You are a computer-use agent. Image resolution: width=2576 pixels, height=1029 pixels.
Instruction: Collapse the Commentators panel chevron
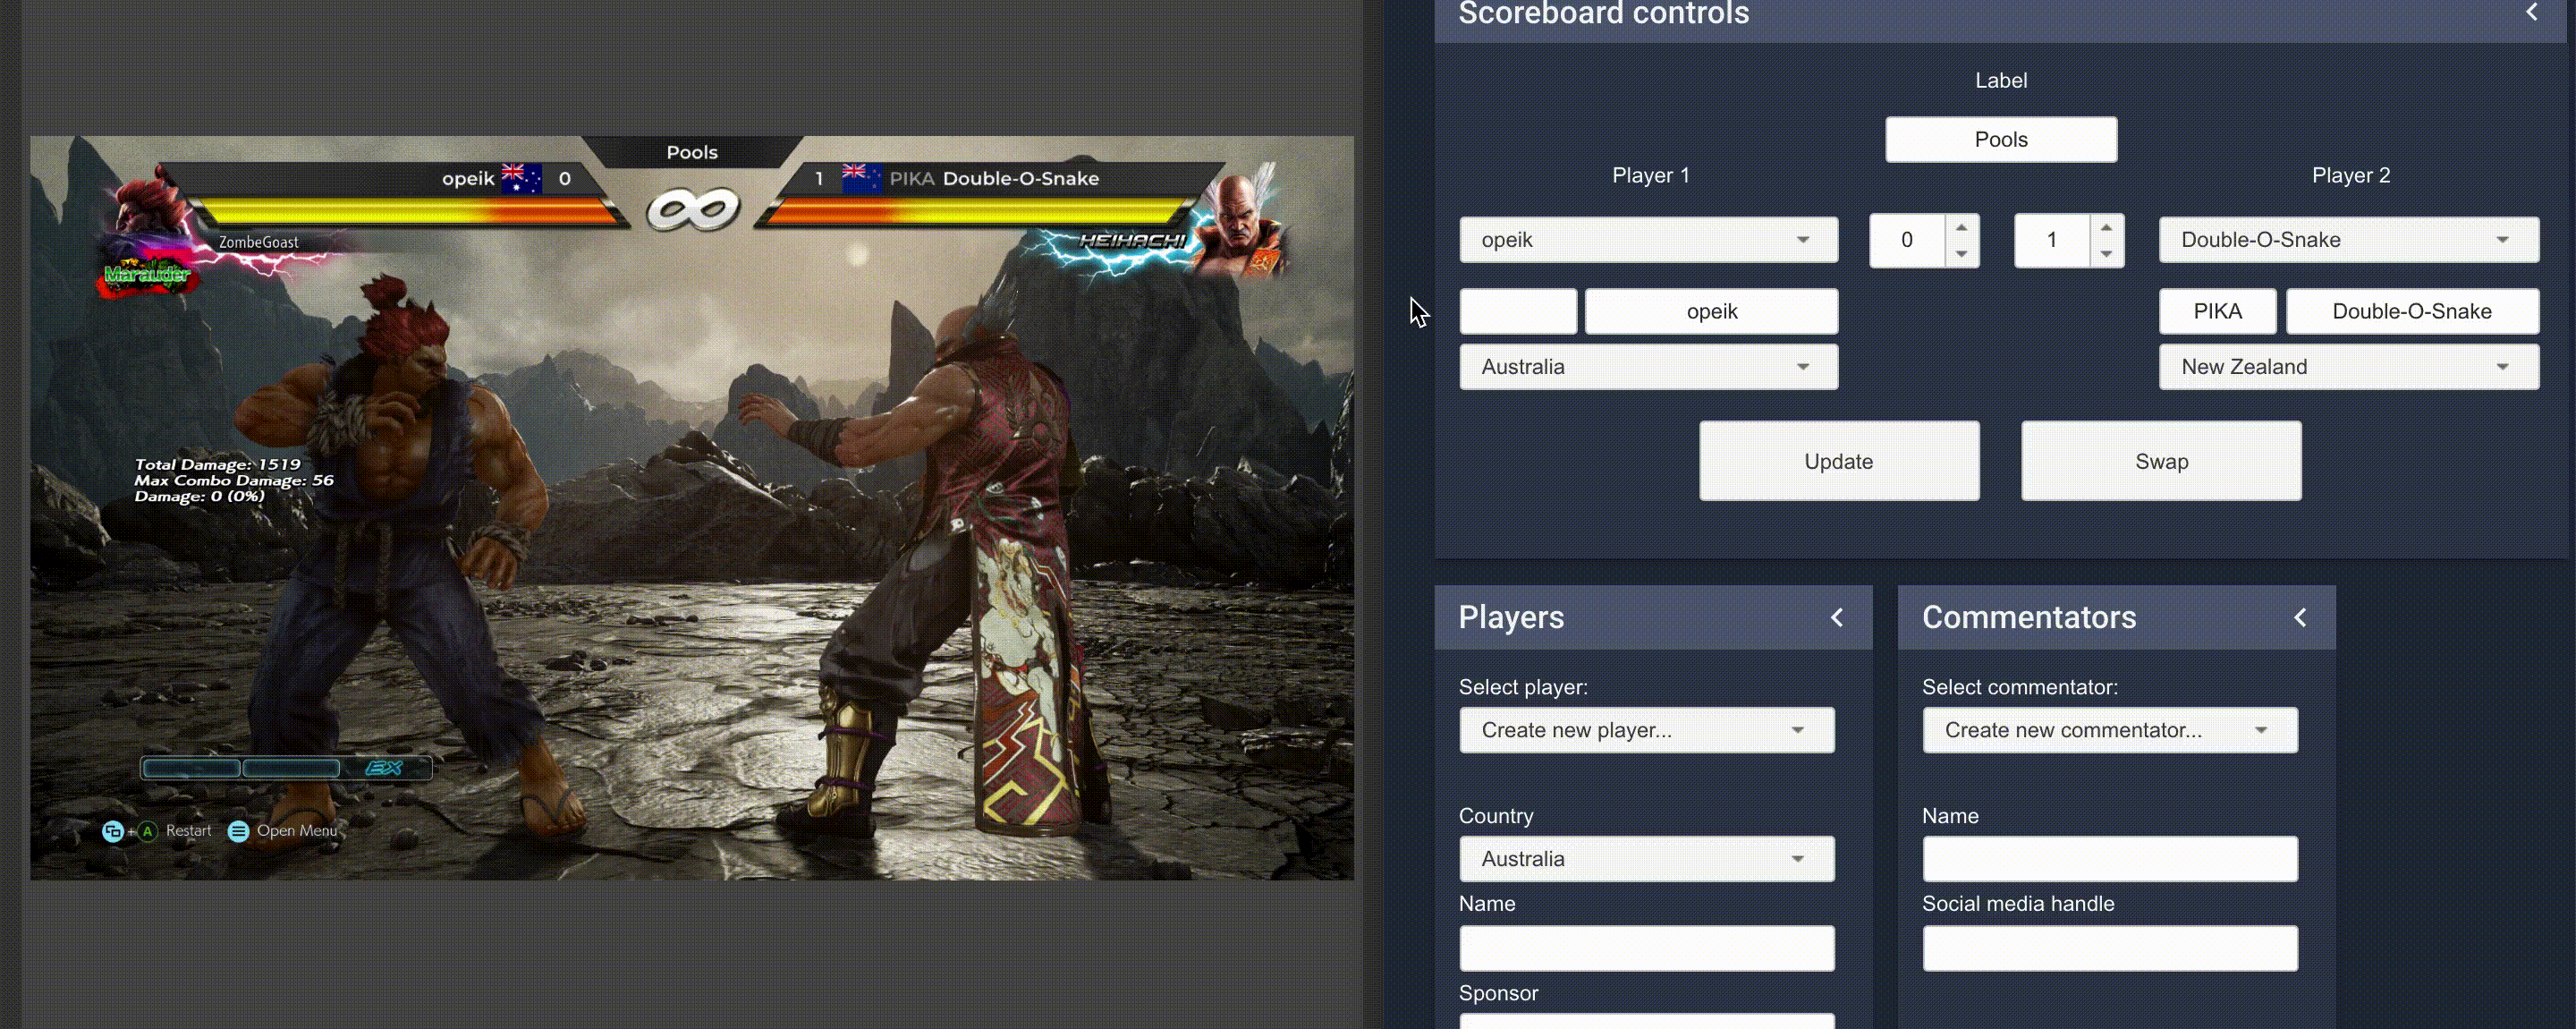coord(2299,617)
